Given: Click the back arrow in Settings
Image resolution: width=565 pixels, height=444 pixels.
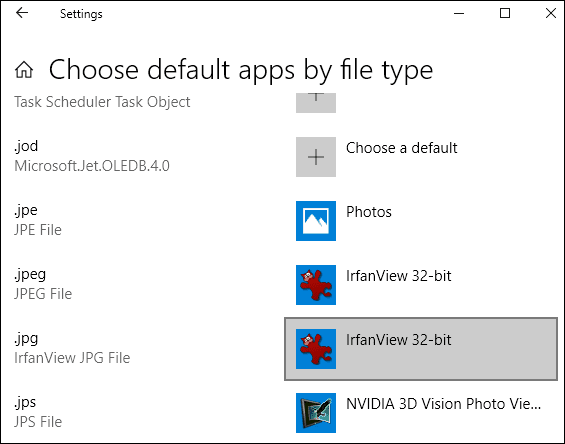Looking at the screenshot, I should coord(22,13).
